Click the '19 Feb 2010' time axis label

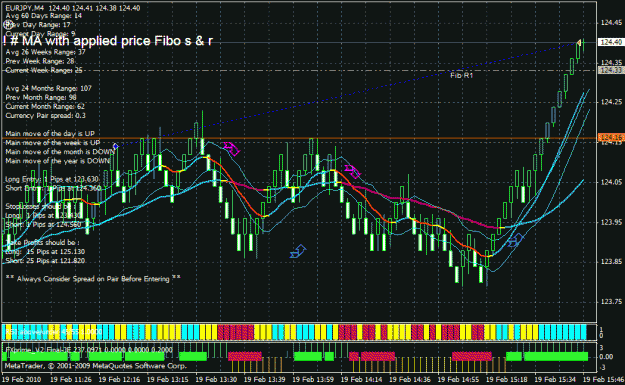[22, 379]
